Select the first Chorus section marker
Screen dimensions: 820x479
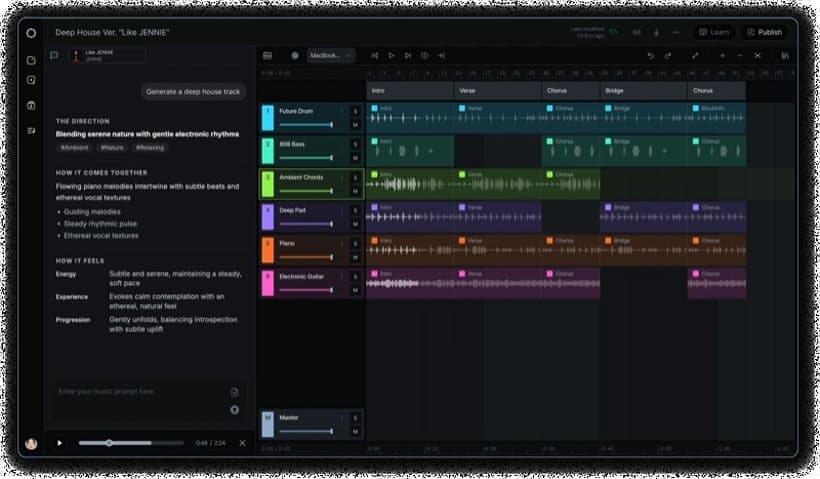pyautogui.click(x=571, y=90)
